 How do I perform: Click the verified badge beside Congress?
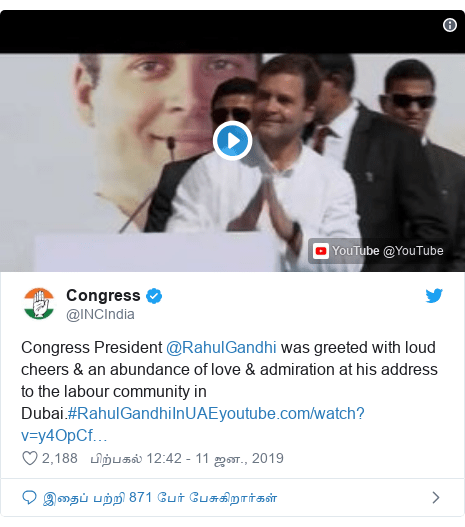coord(154,296)
